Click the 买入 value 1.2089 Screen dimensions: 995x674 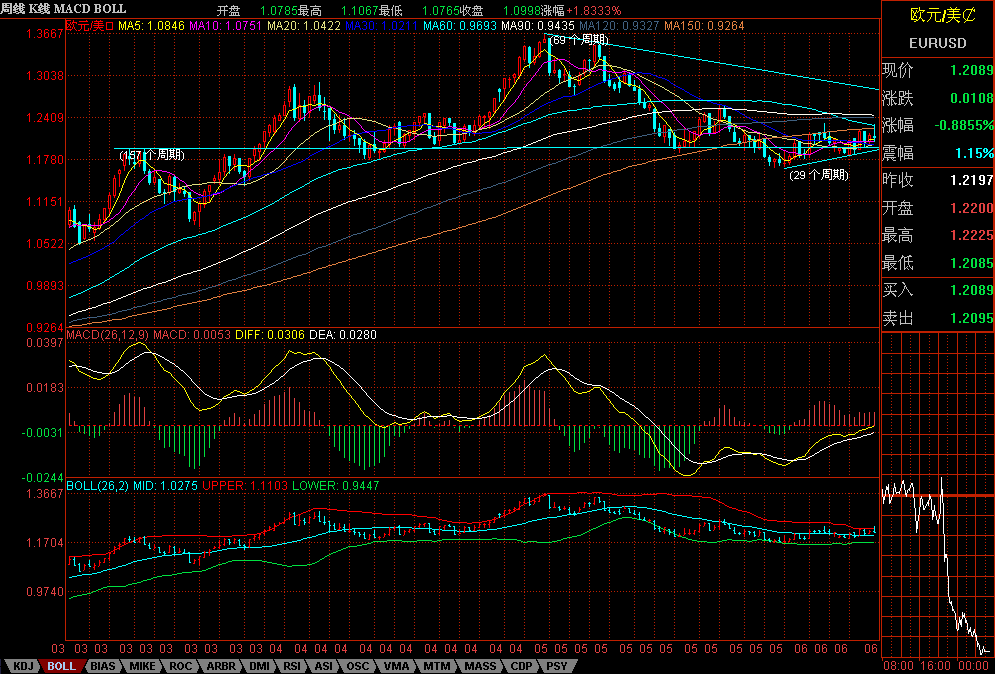[x=972, y=291]
